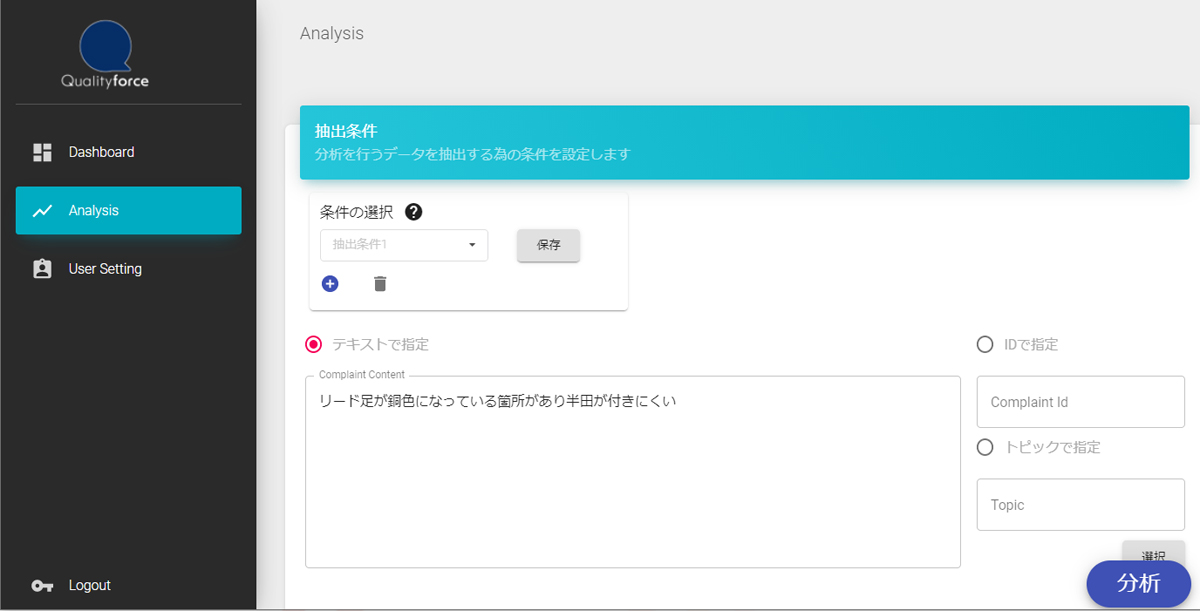Select the テキストで指定 radio button
This screenshot has height=611, width=1200.
pyautogui.click(x=312, y=344)
